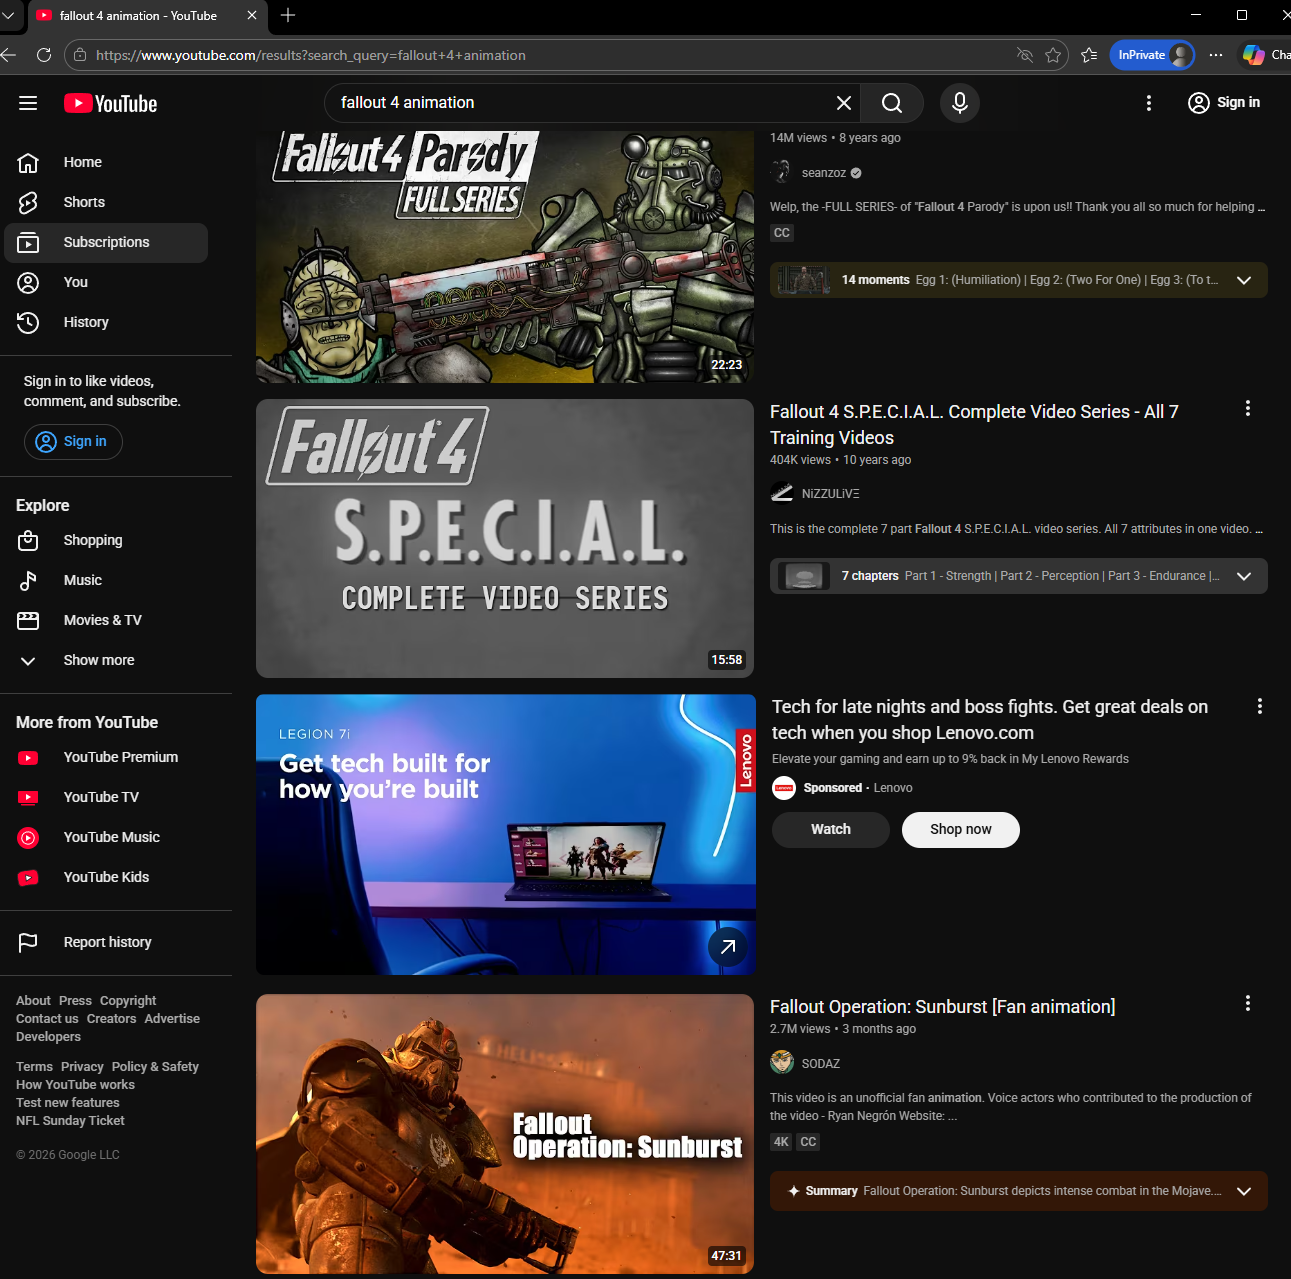Reload the page with browser refresh
Viewport: 1291px width, 1279px height.
pyautogui.click(x=44, y=55)
